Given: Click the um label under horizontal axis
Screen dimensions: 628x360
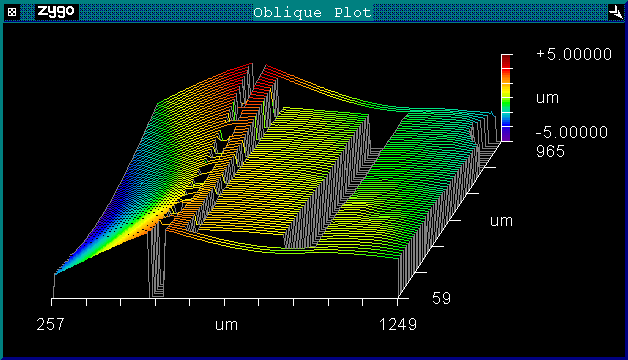Looking at the screenshot, I should click(x=226, y=324).
